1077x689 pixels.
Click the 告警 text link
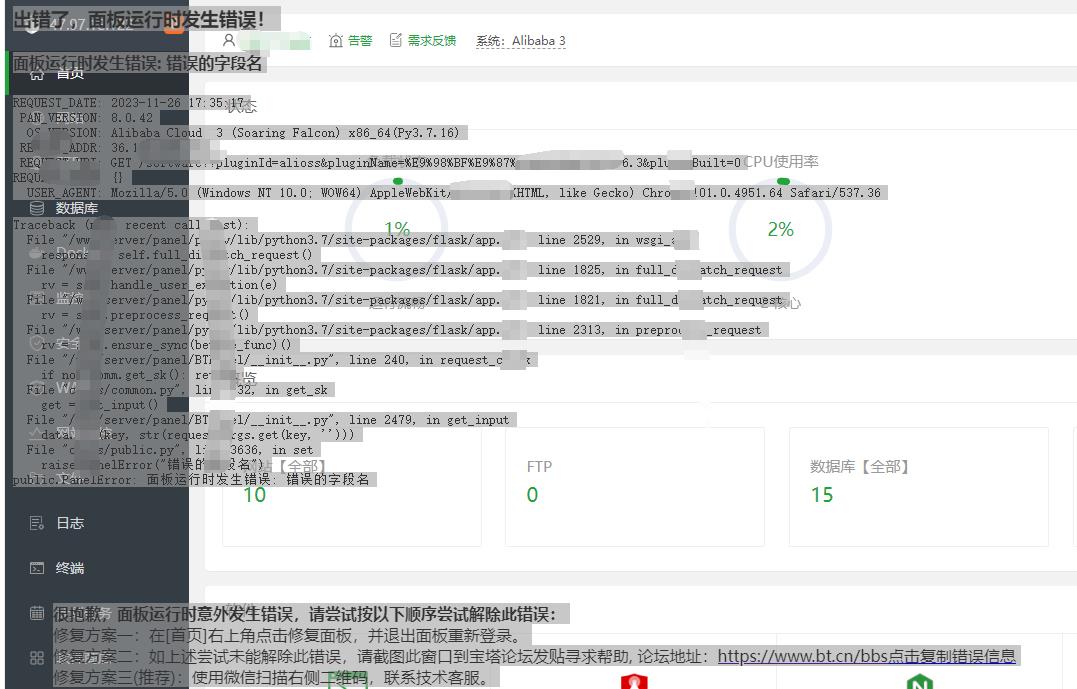(360, 41)
